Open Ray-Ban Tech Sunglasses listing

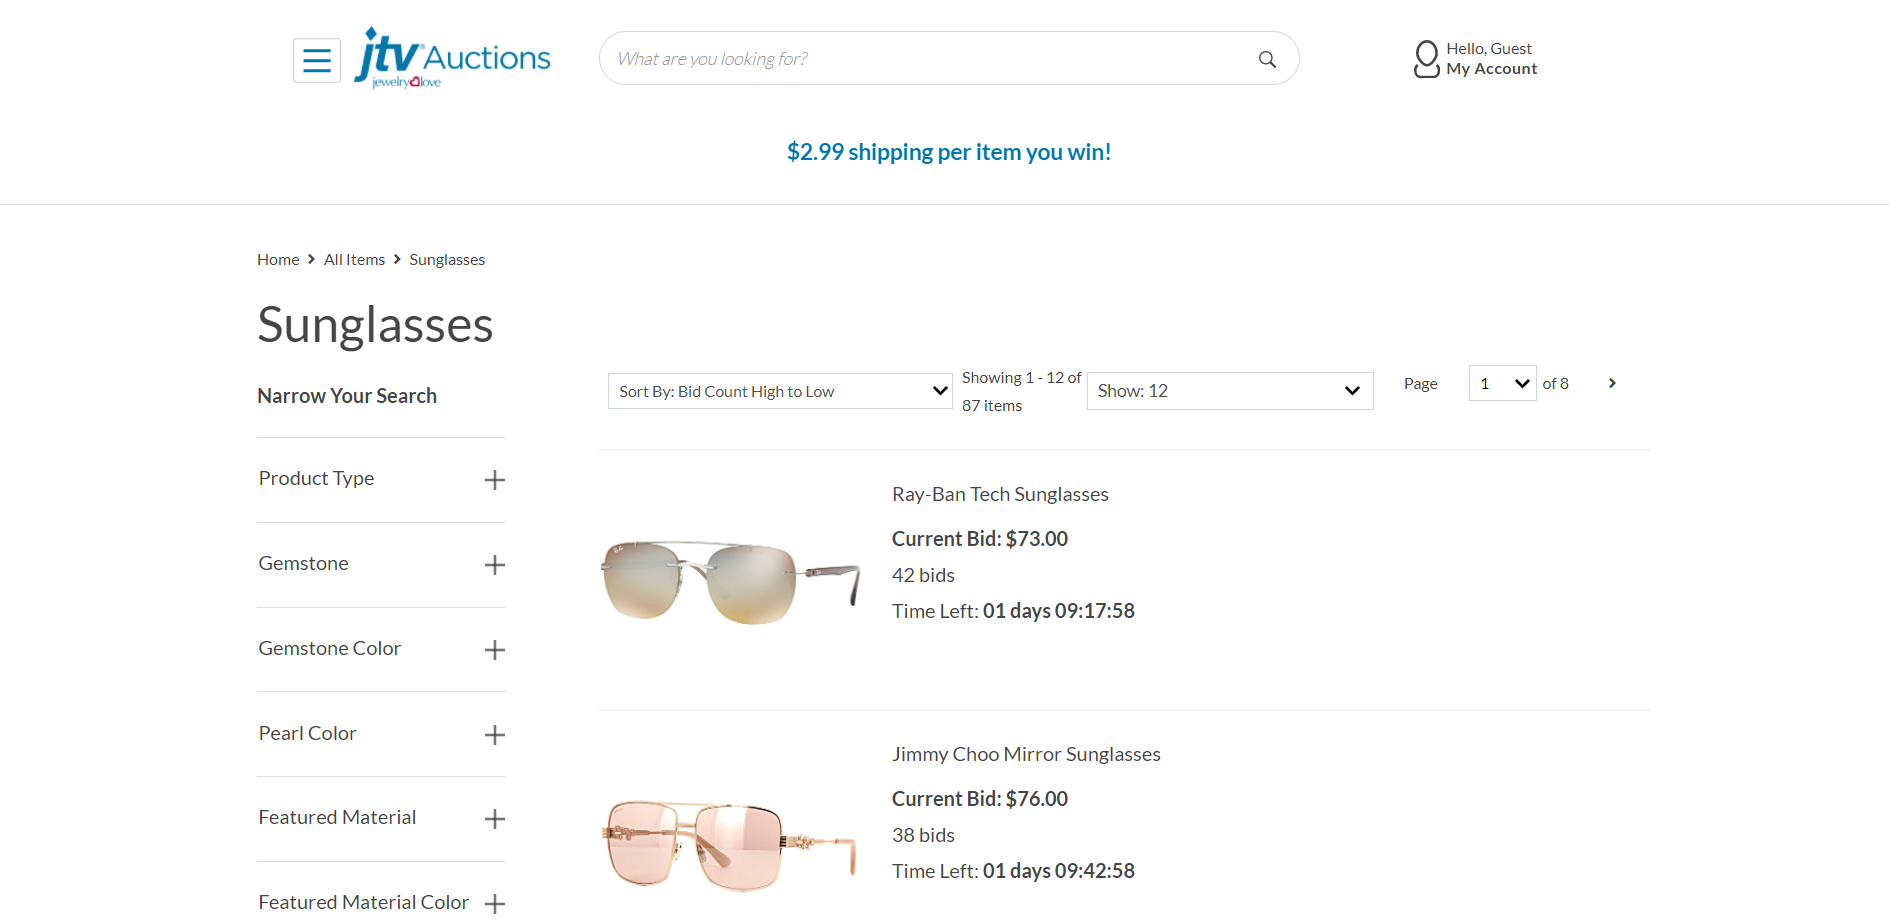tap(1000, 494)
